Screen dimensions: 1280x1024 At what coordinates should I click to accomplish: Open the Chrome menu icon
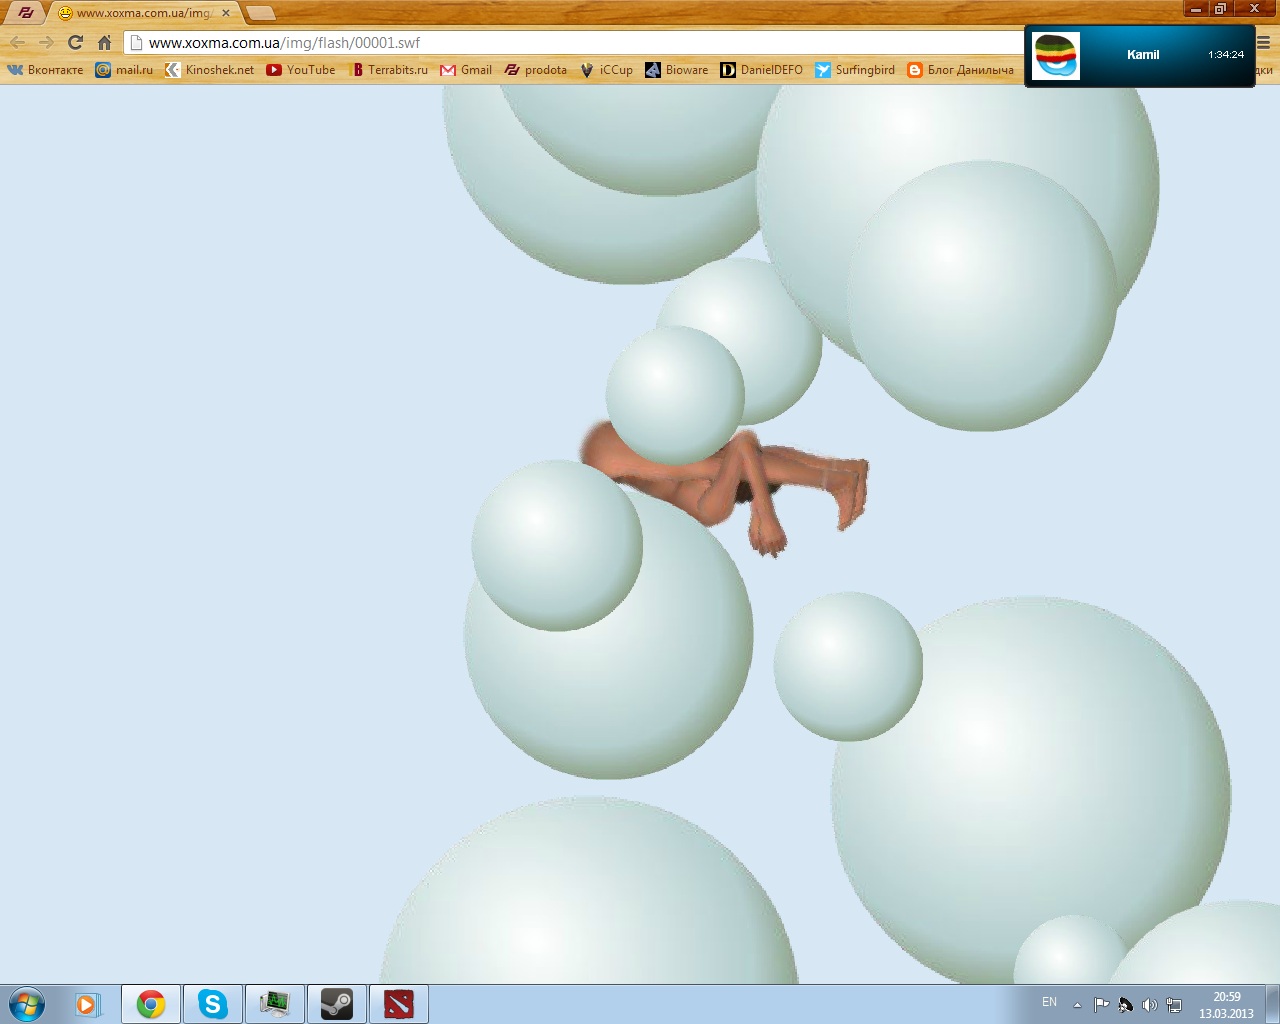point(1264,42)
